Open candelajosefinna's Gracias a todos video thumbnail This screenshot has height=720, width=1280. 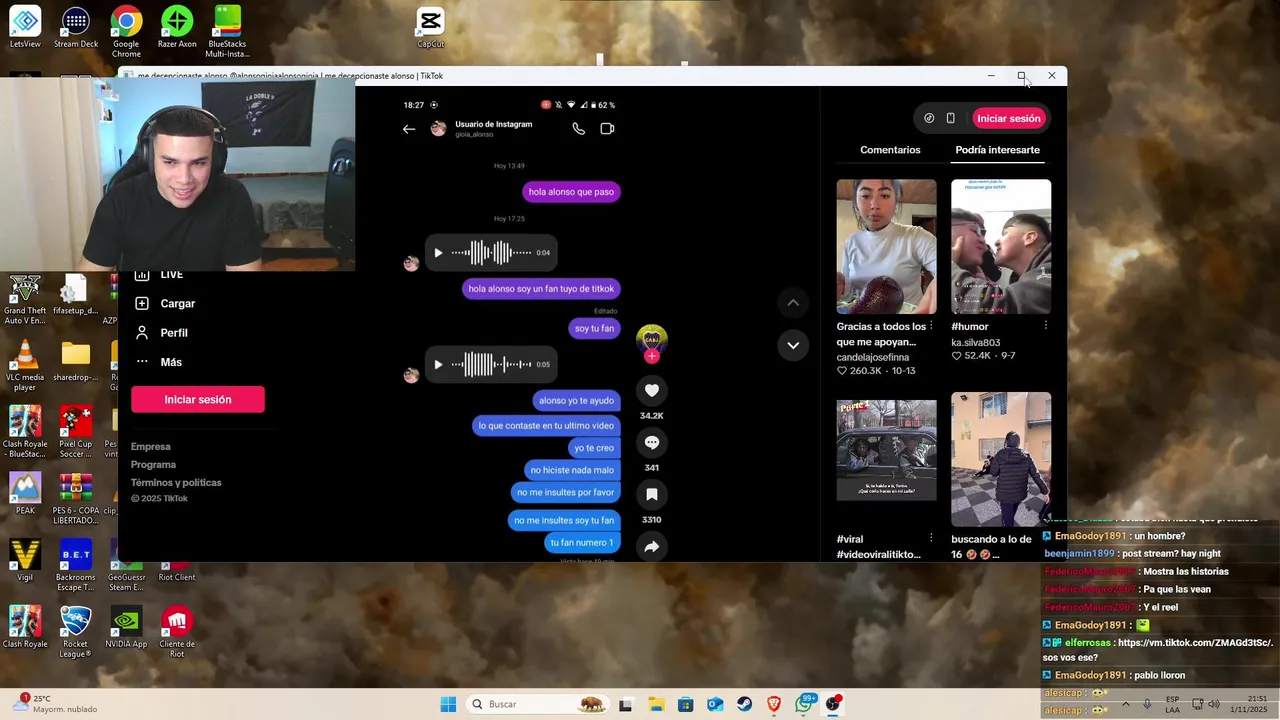(886, 246)
